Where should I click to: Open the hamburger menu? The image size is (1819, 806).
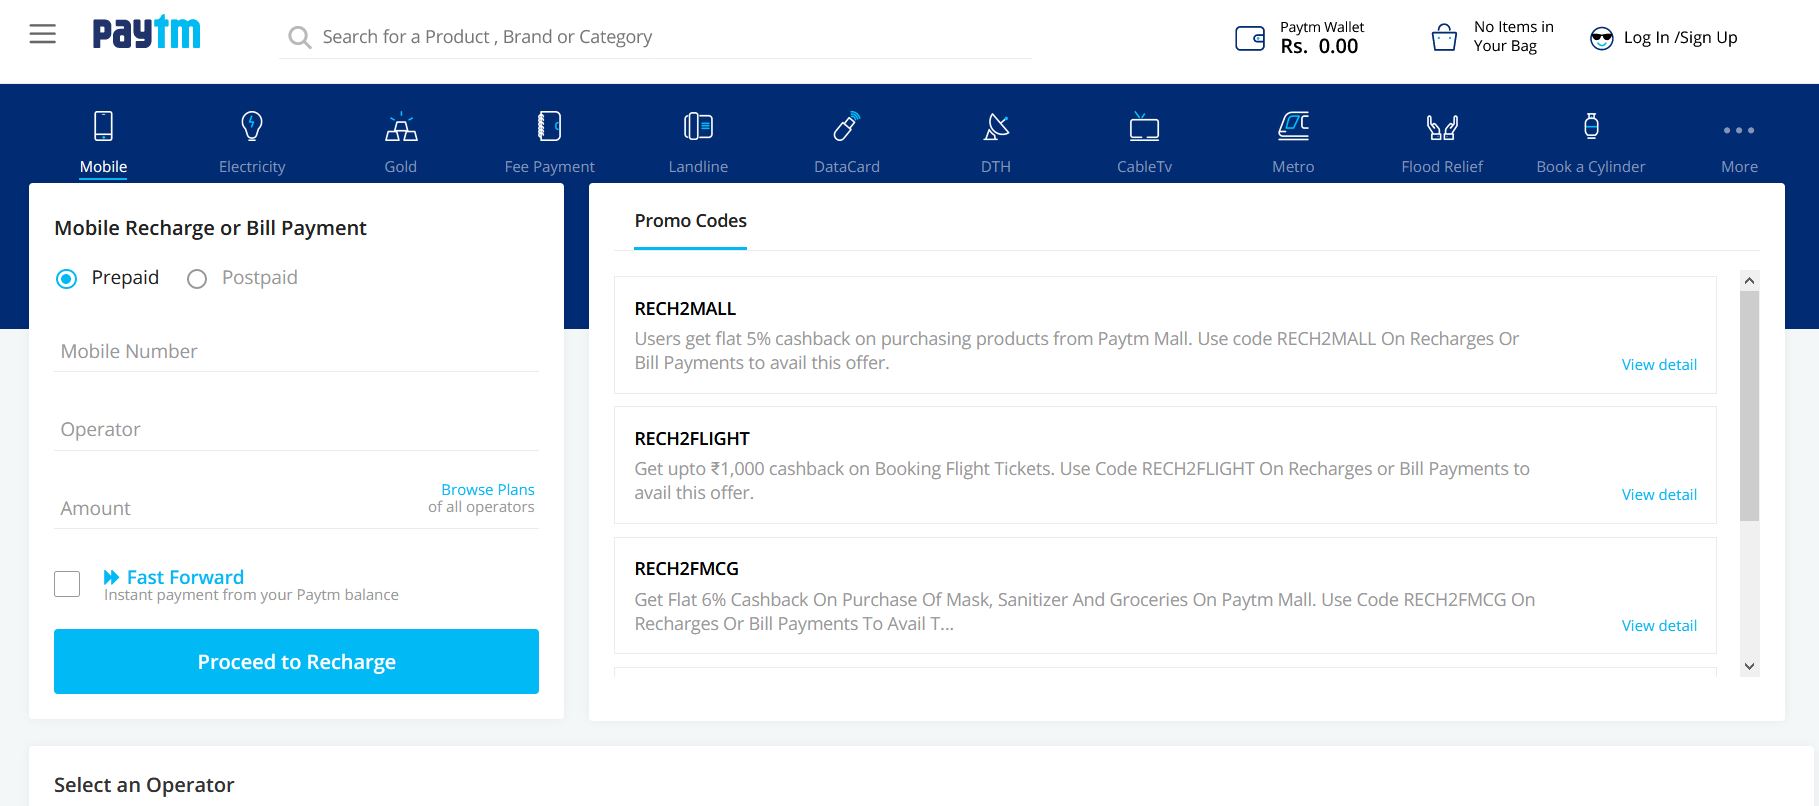click(x=43, y=35)
